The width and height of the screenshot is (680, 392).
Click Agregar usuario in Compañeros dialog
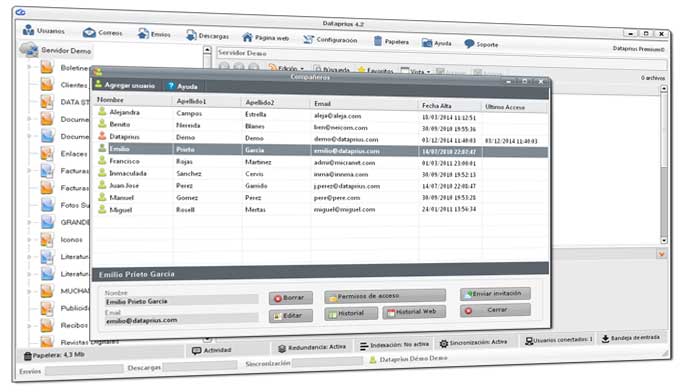[125, 85]
